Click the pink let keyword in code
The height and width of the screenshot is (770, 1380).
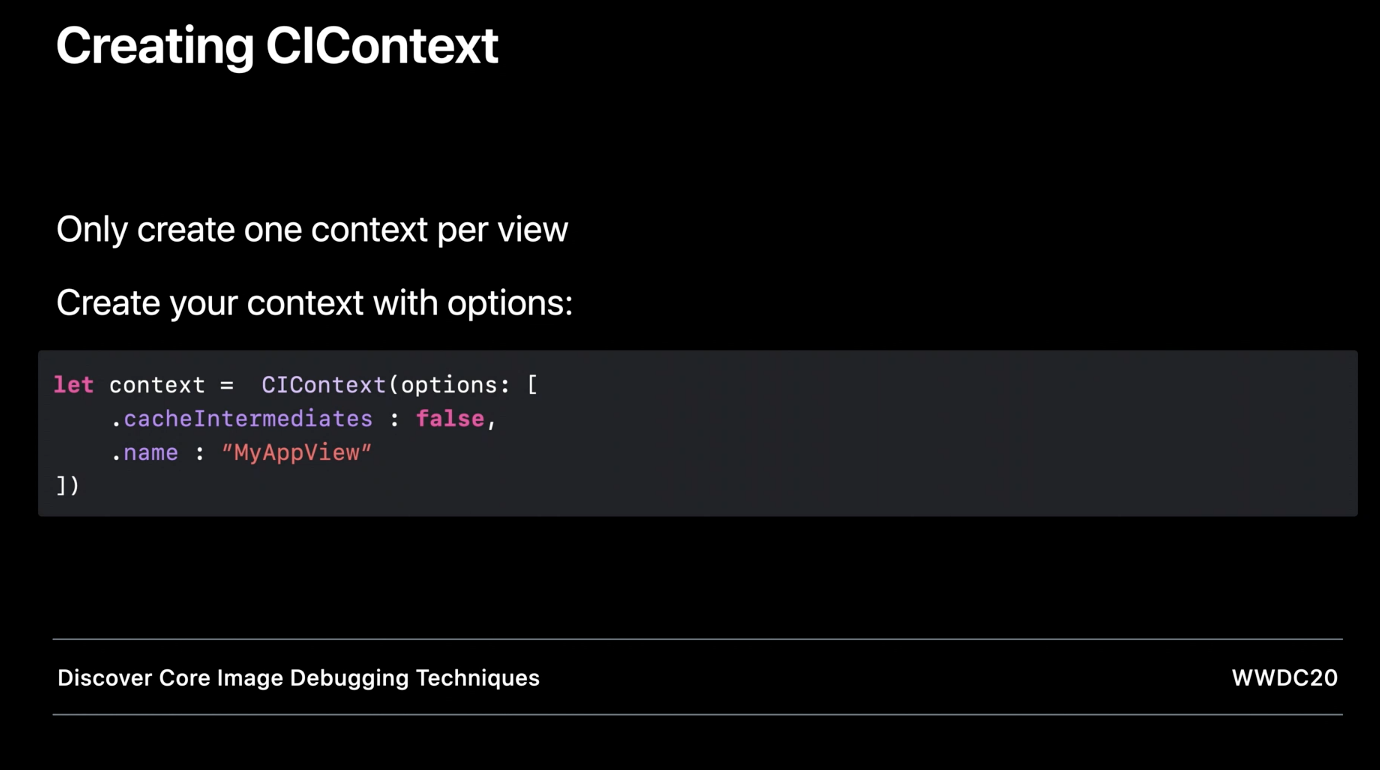[73, 385]
